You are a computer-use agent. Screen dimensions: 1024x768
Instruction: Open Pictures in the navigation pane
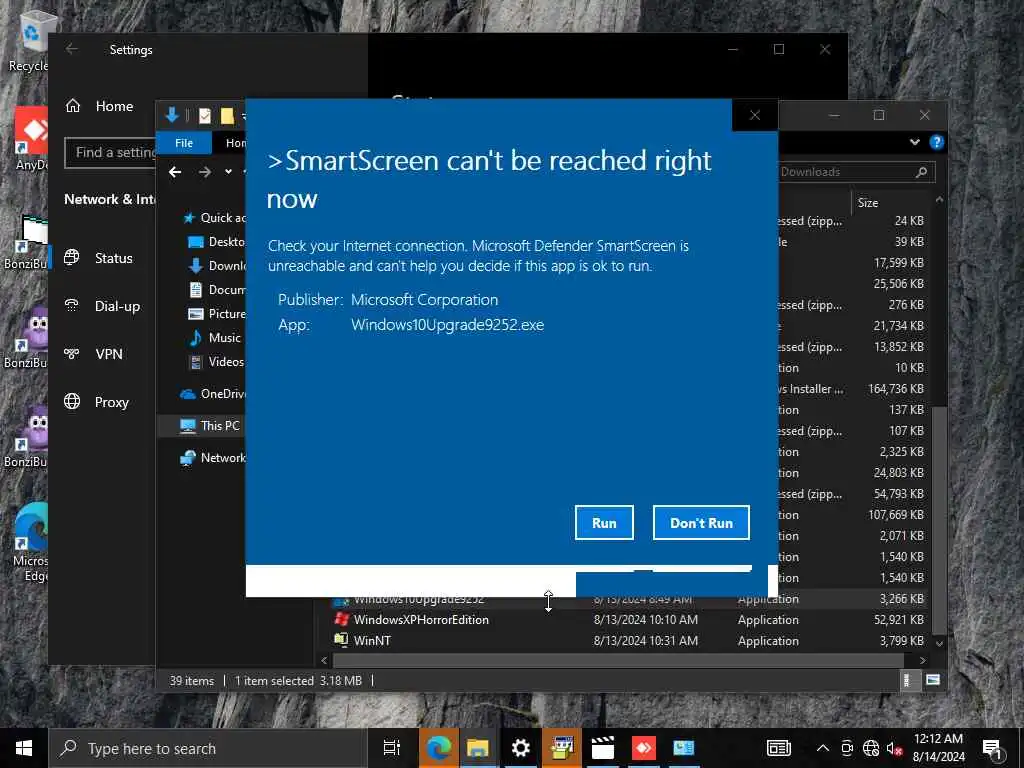[216, 313]
